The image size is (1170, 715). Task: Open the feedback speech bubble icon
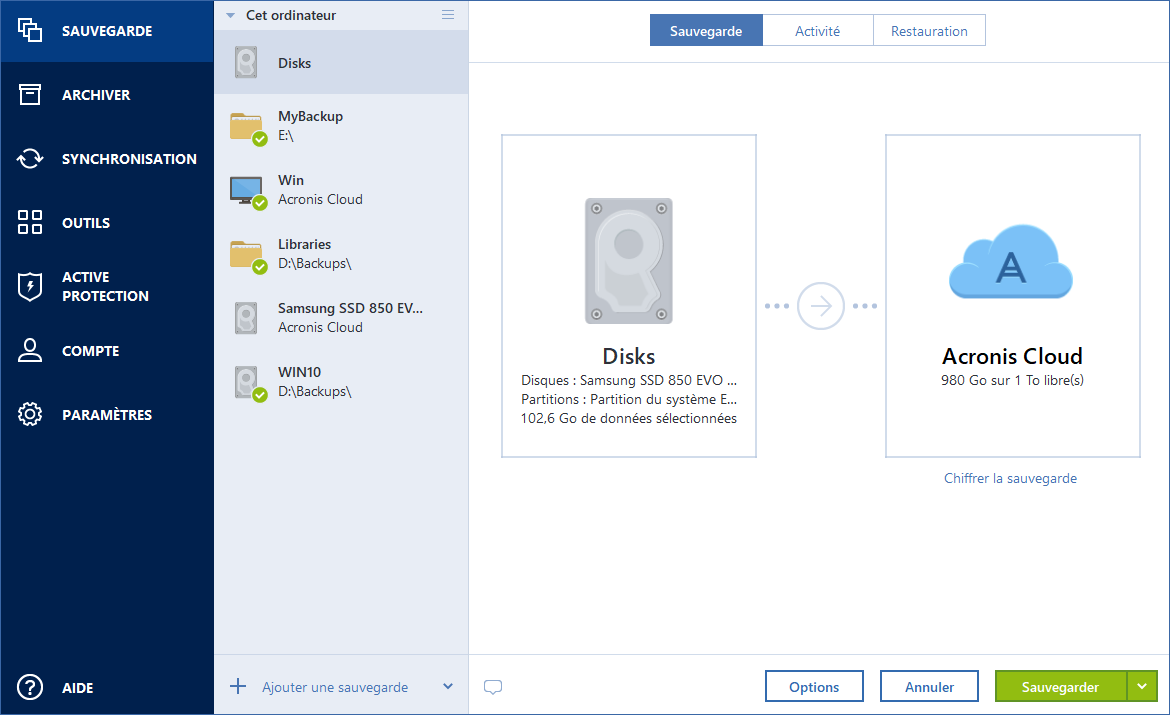(x=492, y=686)
